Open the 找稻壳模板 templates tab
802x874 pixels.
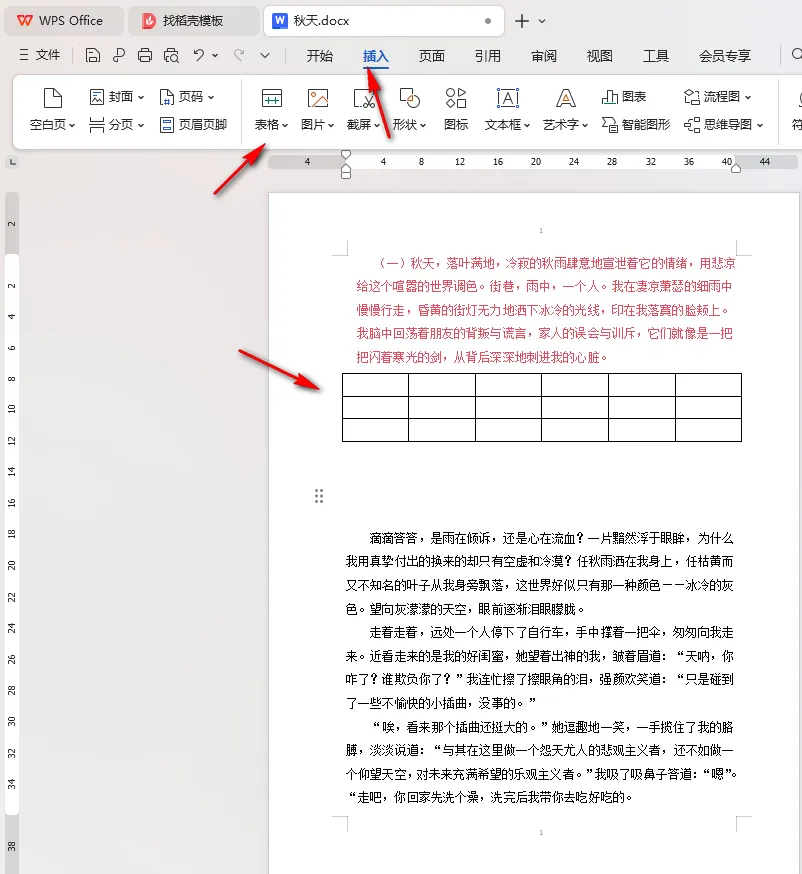pos(193,21)
